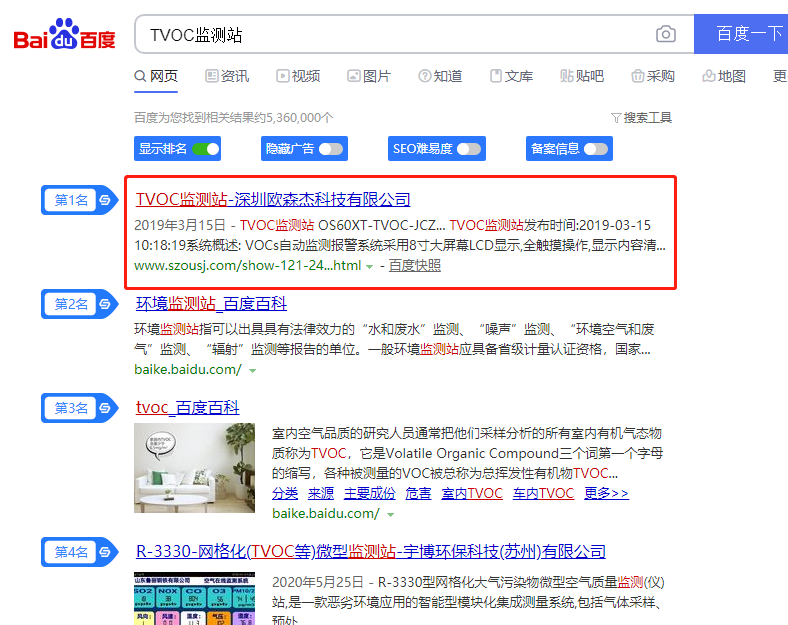Open the 来源 sublink
Image resolution: width=788 pixels, height=625 pixels.
[x=321, y=493]
